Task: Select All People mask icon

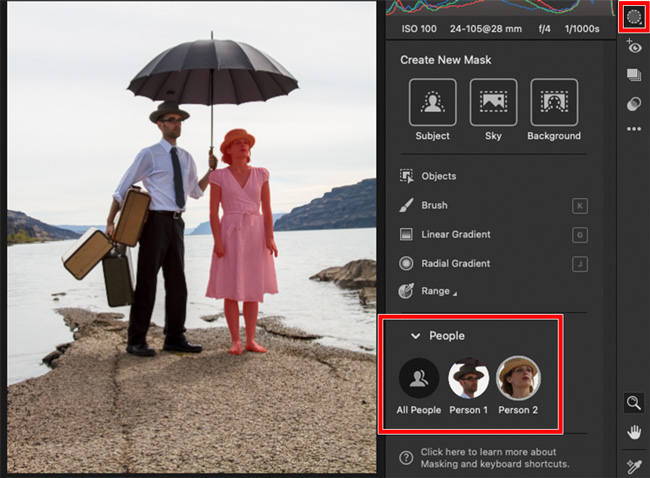Action: pos(419,378)
